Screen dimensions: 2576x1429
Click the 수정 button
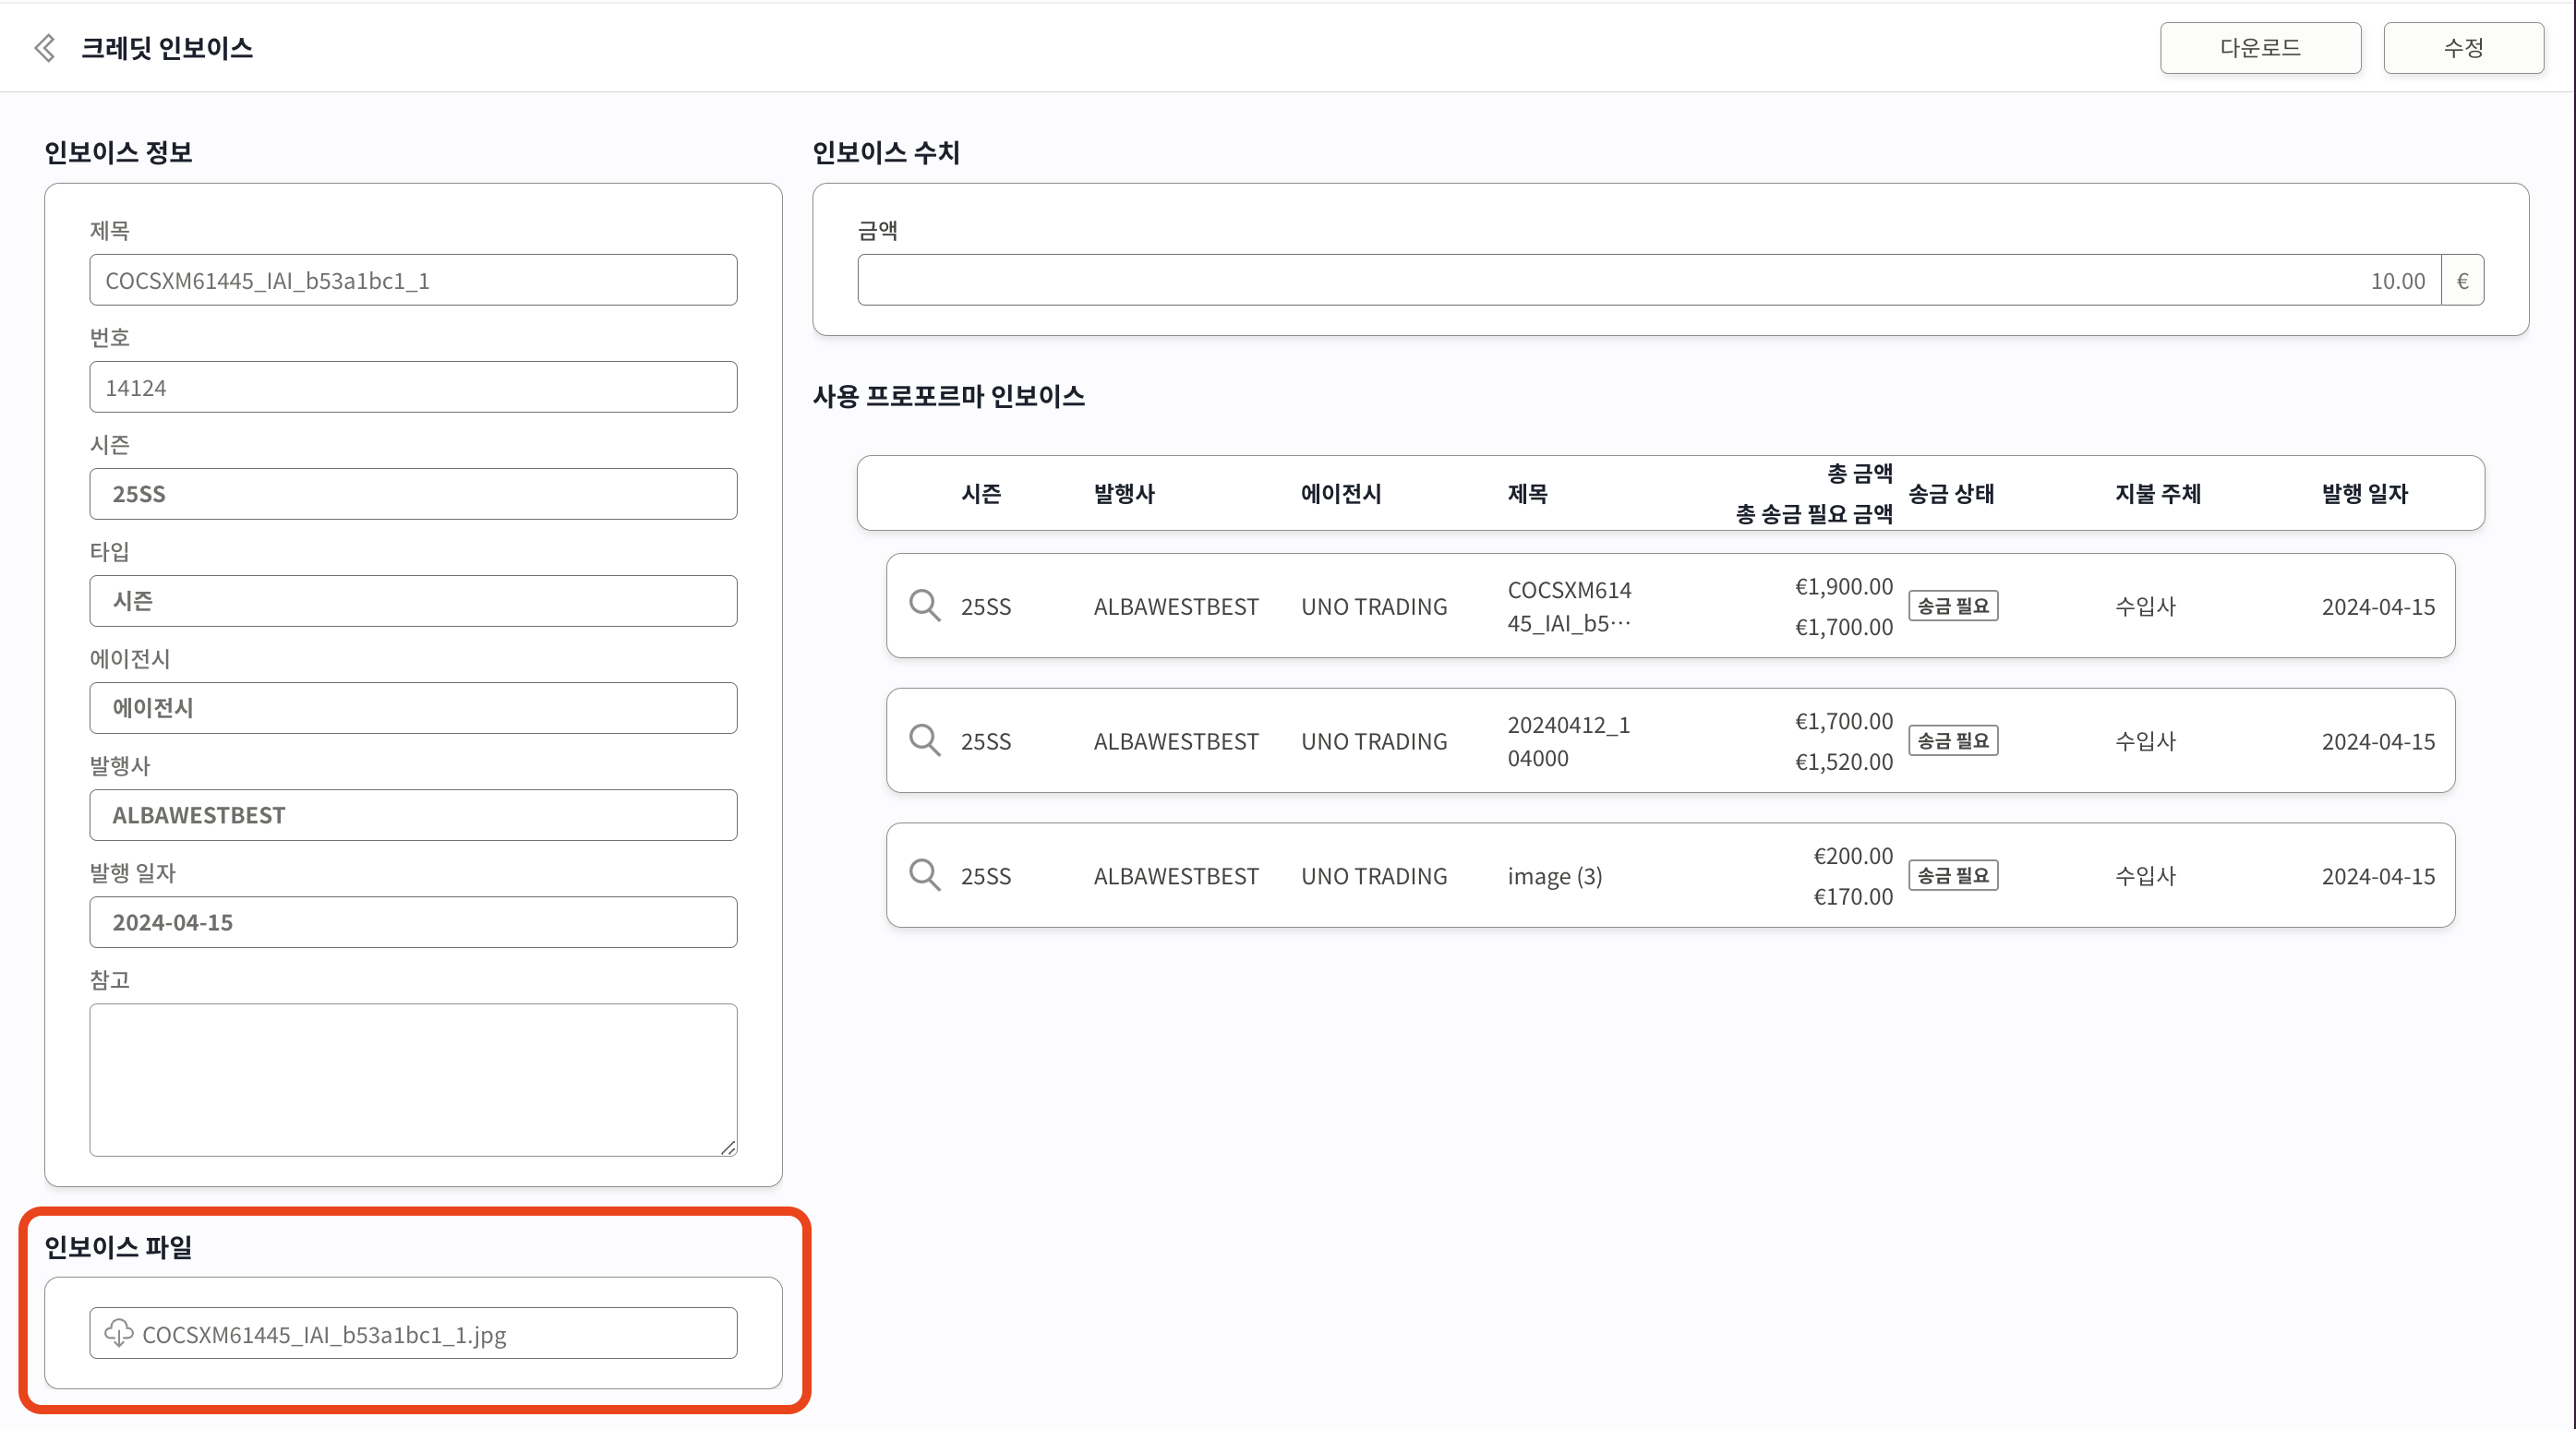tap(2463, 48)
